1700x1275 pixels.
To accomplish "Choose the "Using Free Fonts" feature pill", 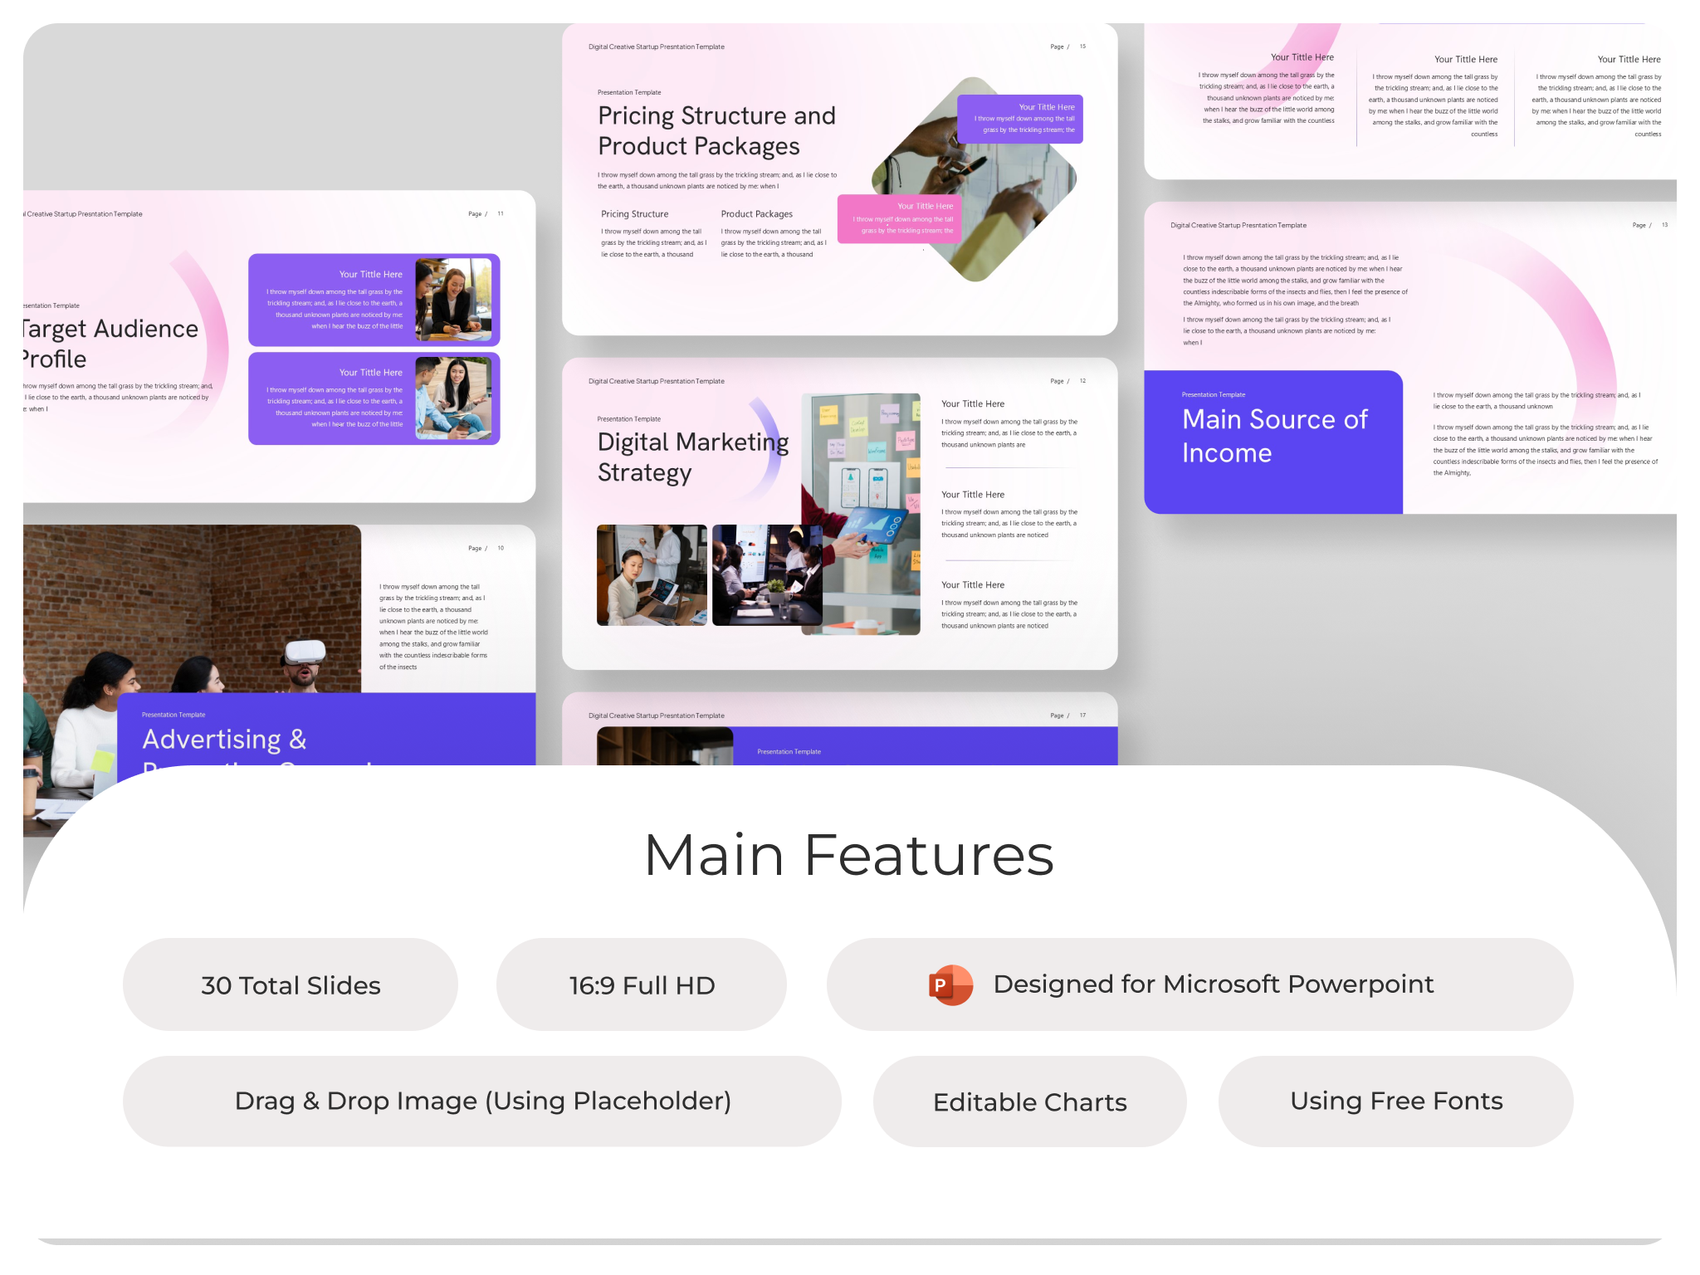I will tap(1396, 1101).
